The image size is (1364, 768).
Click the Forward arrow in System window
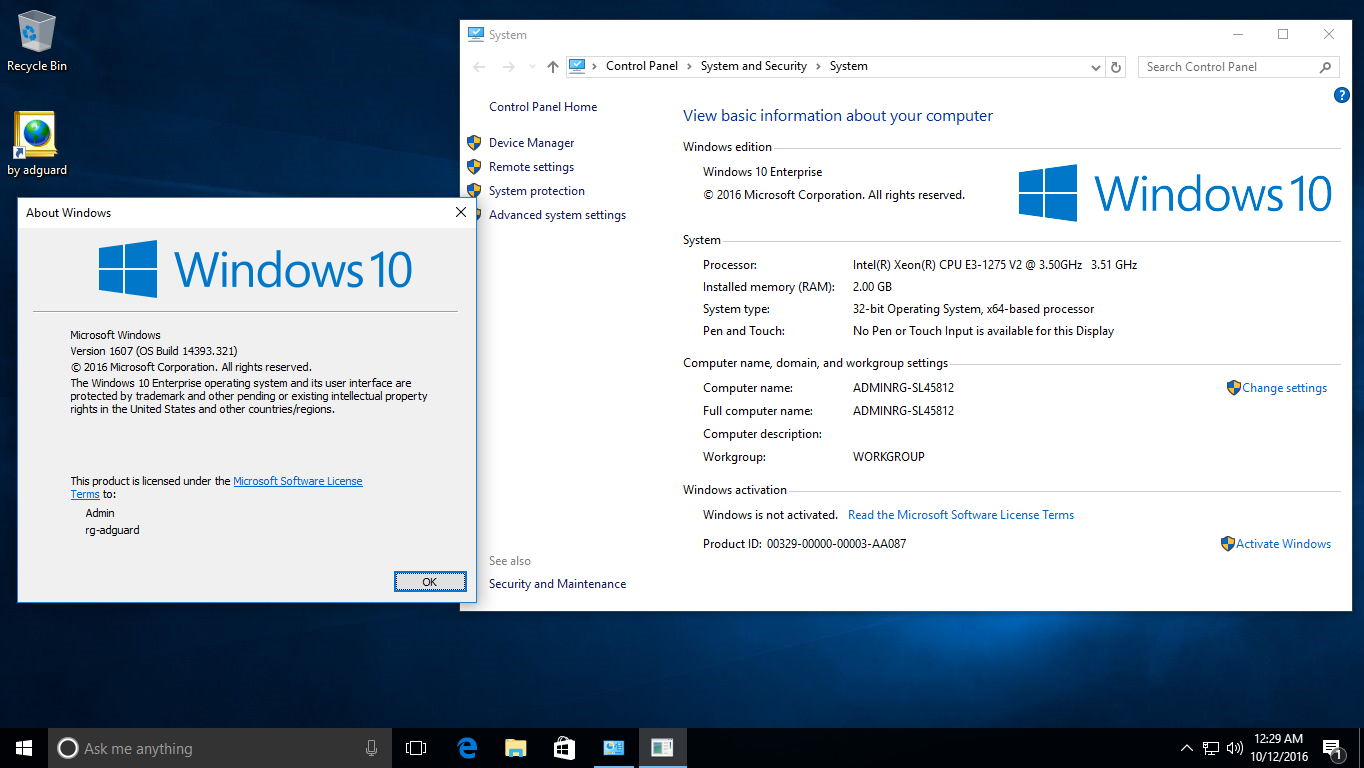coord(508,67)
